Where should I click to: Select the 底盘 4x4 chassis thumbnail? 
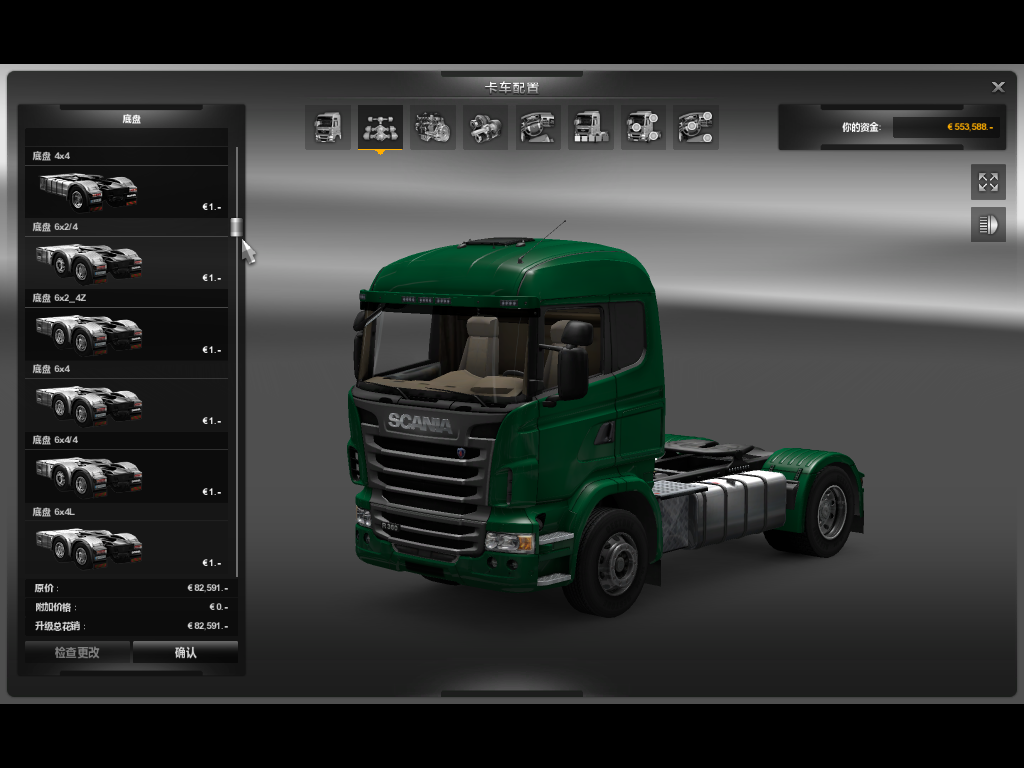127,191
